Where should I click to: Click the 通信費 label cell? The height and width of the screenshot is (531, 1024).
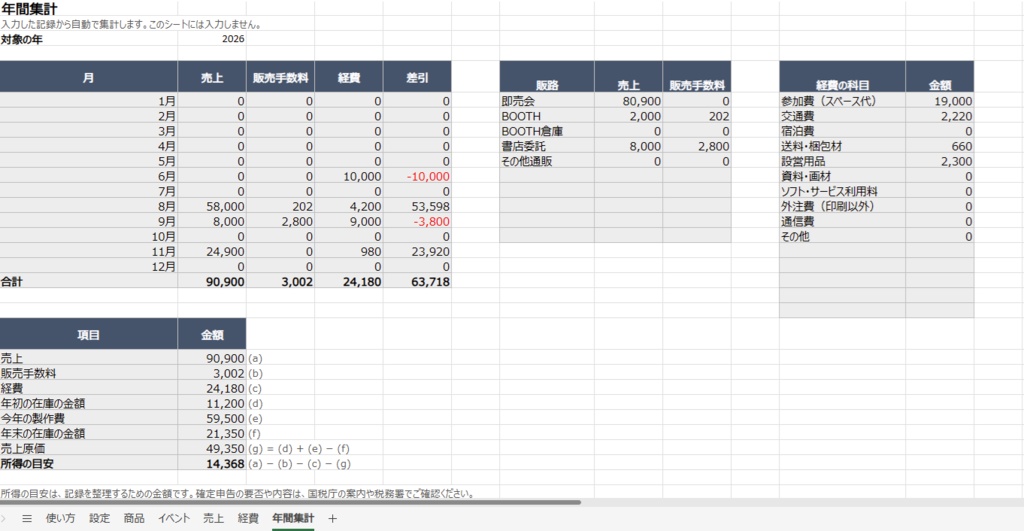click(x=842, y=221)
